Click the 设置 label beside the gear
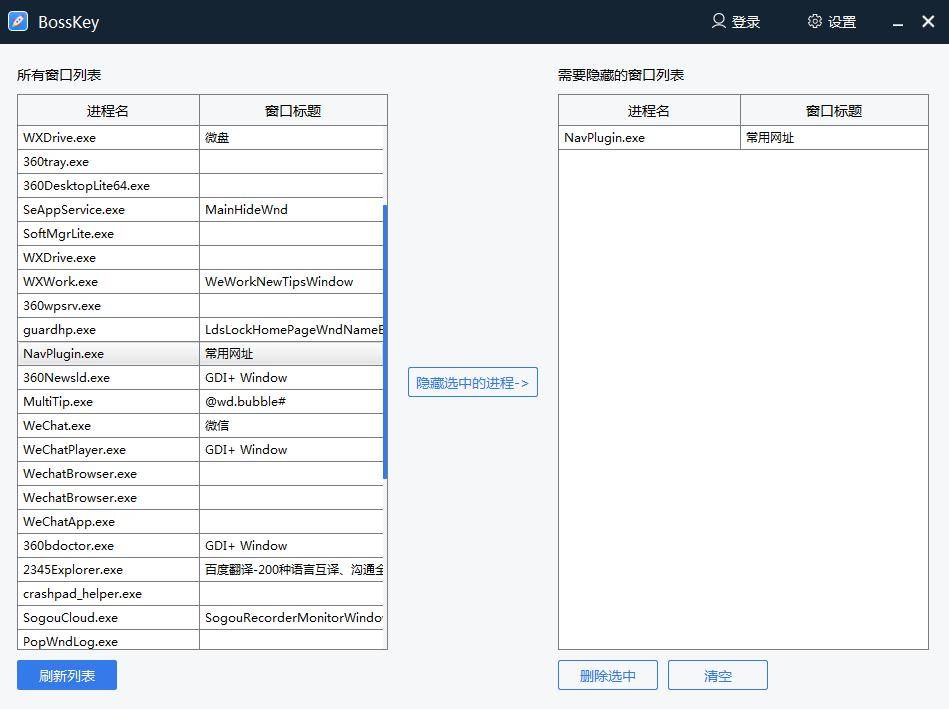 (840, 21)
